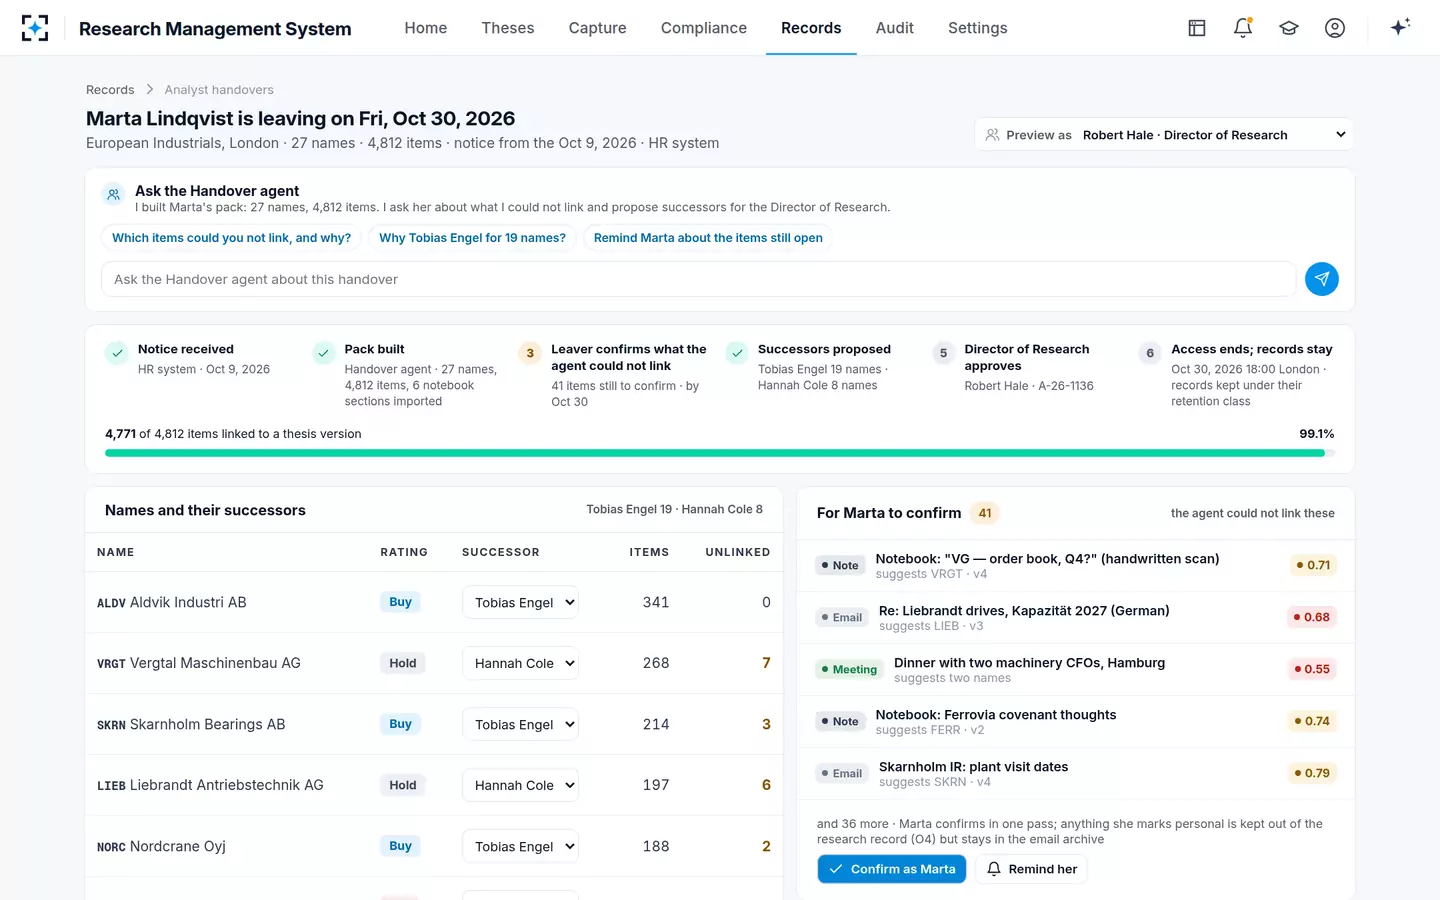Open "Notebook: Ferrovia covenant thoughts" item
Image resolution: width=1440 pixels, height=900 pixels.
1076,721
